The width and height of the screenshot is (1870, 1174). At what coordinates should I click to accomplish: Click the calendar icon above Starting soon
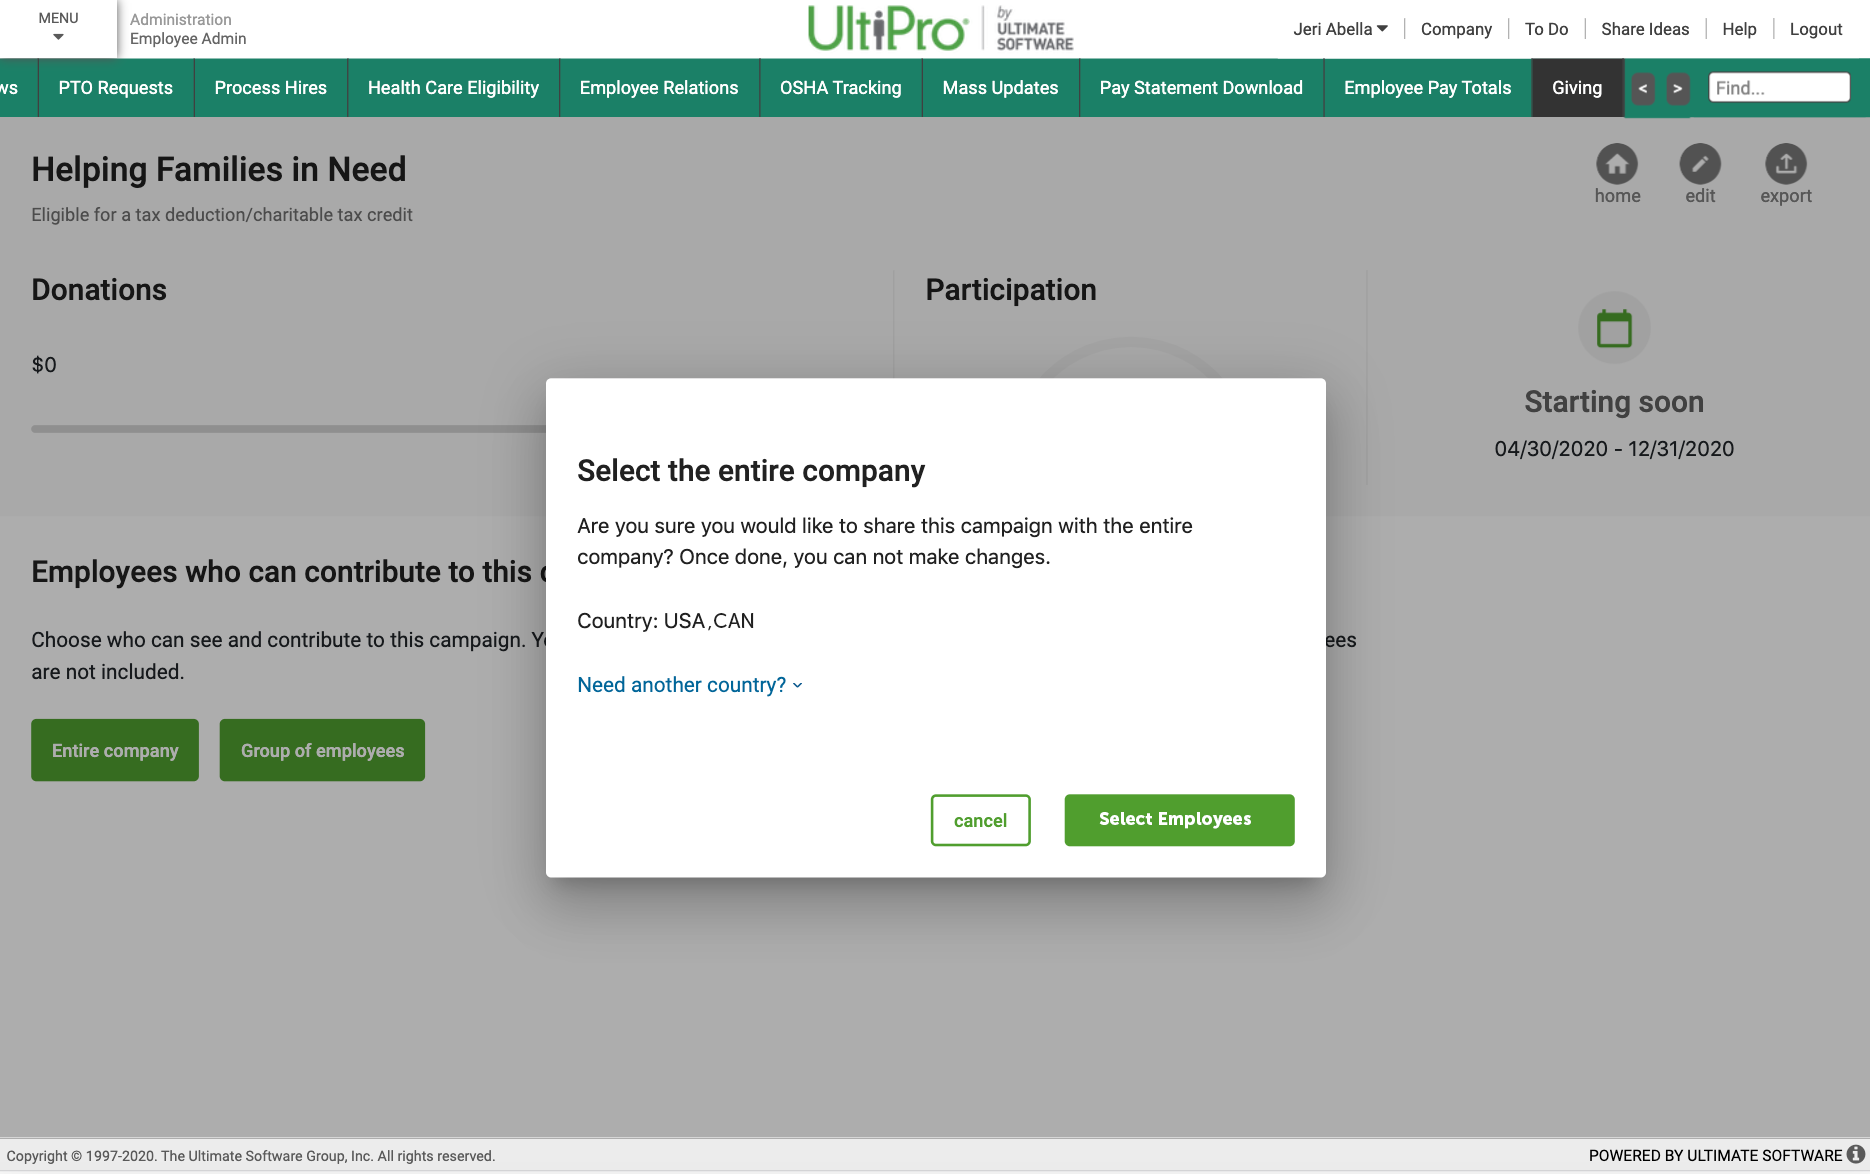tap(1614, 327)
